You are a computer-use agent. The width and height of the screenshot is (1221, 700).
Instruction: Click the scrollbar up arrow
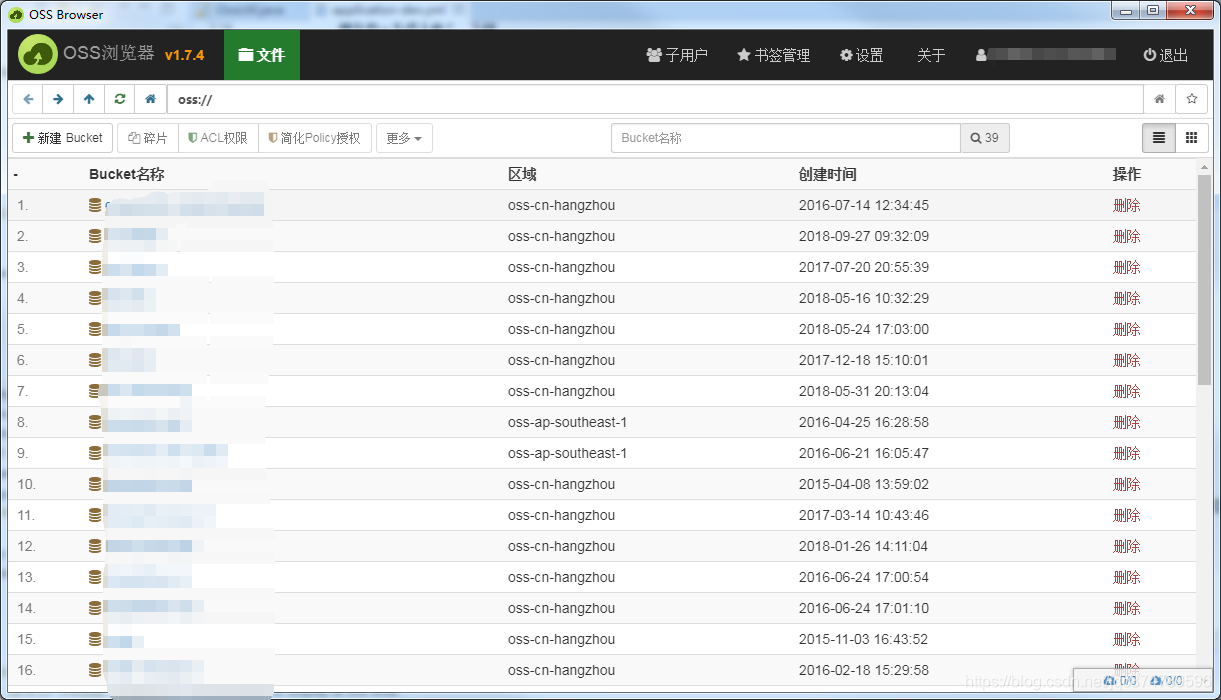(1204, 167)
